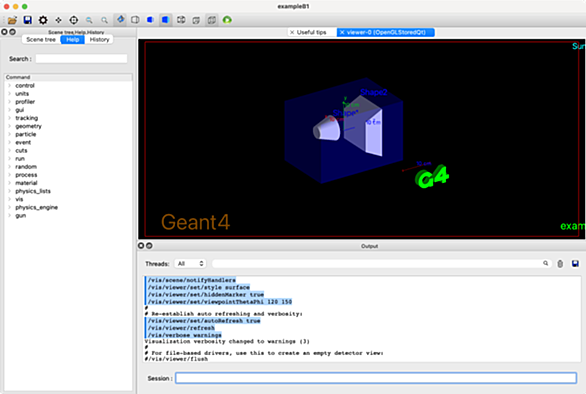This screenshot has height=394, width=586.
Task: Select the process command row
Action: coord(68,175)
